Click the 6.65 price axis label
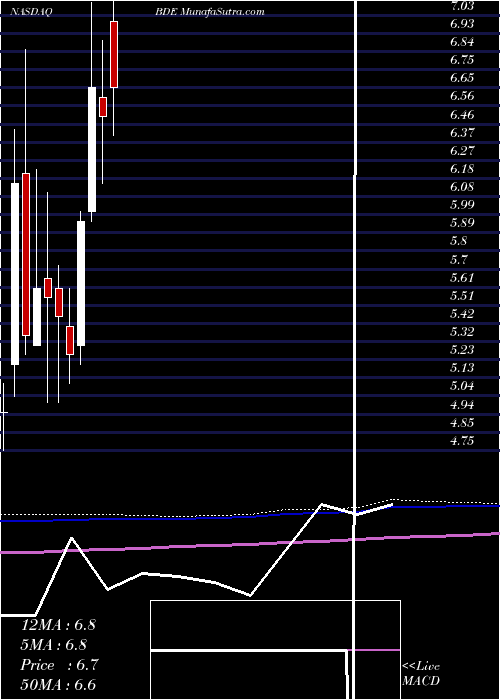Screen dimensions: 500x700 tap(462, 78)
